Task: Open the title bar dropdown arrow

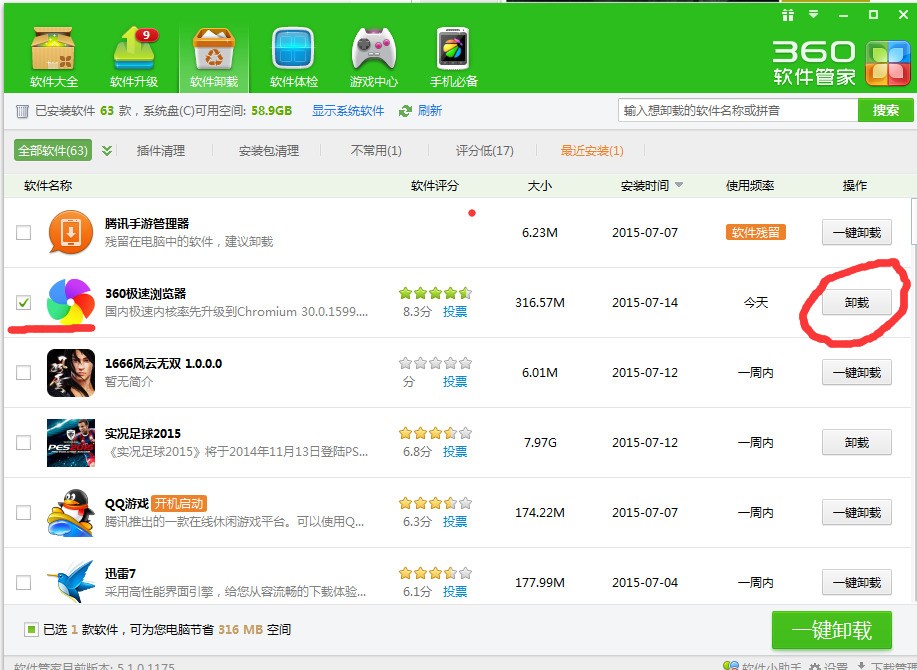Action: 812,14
